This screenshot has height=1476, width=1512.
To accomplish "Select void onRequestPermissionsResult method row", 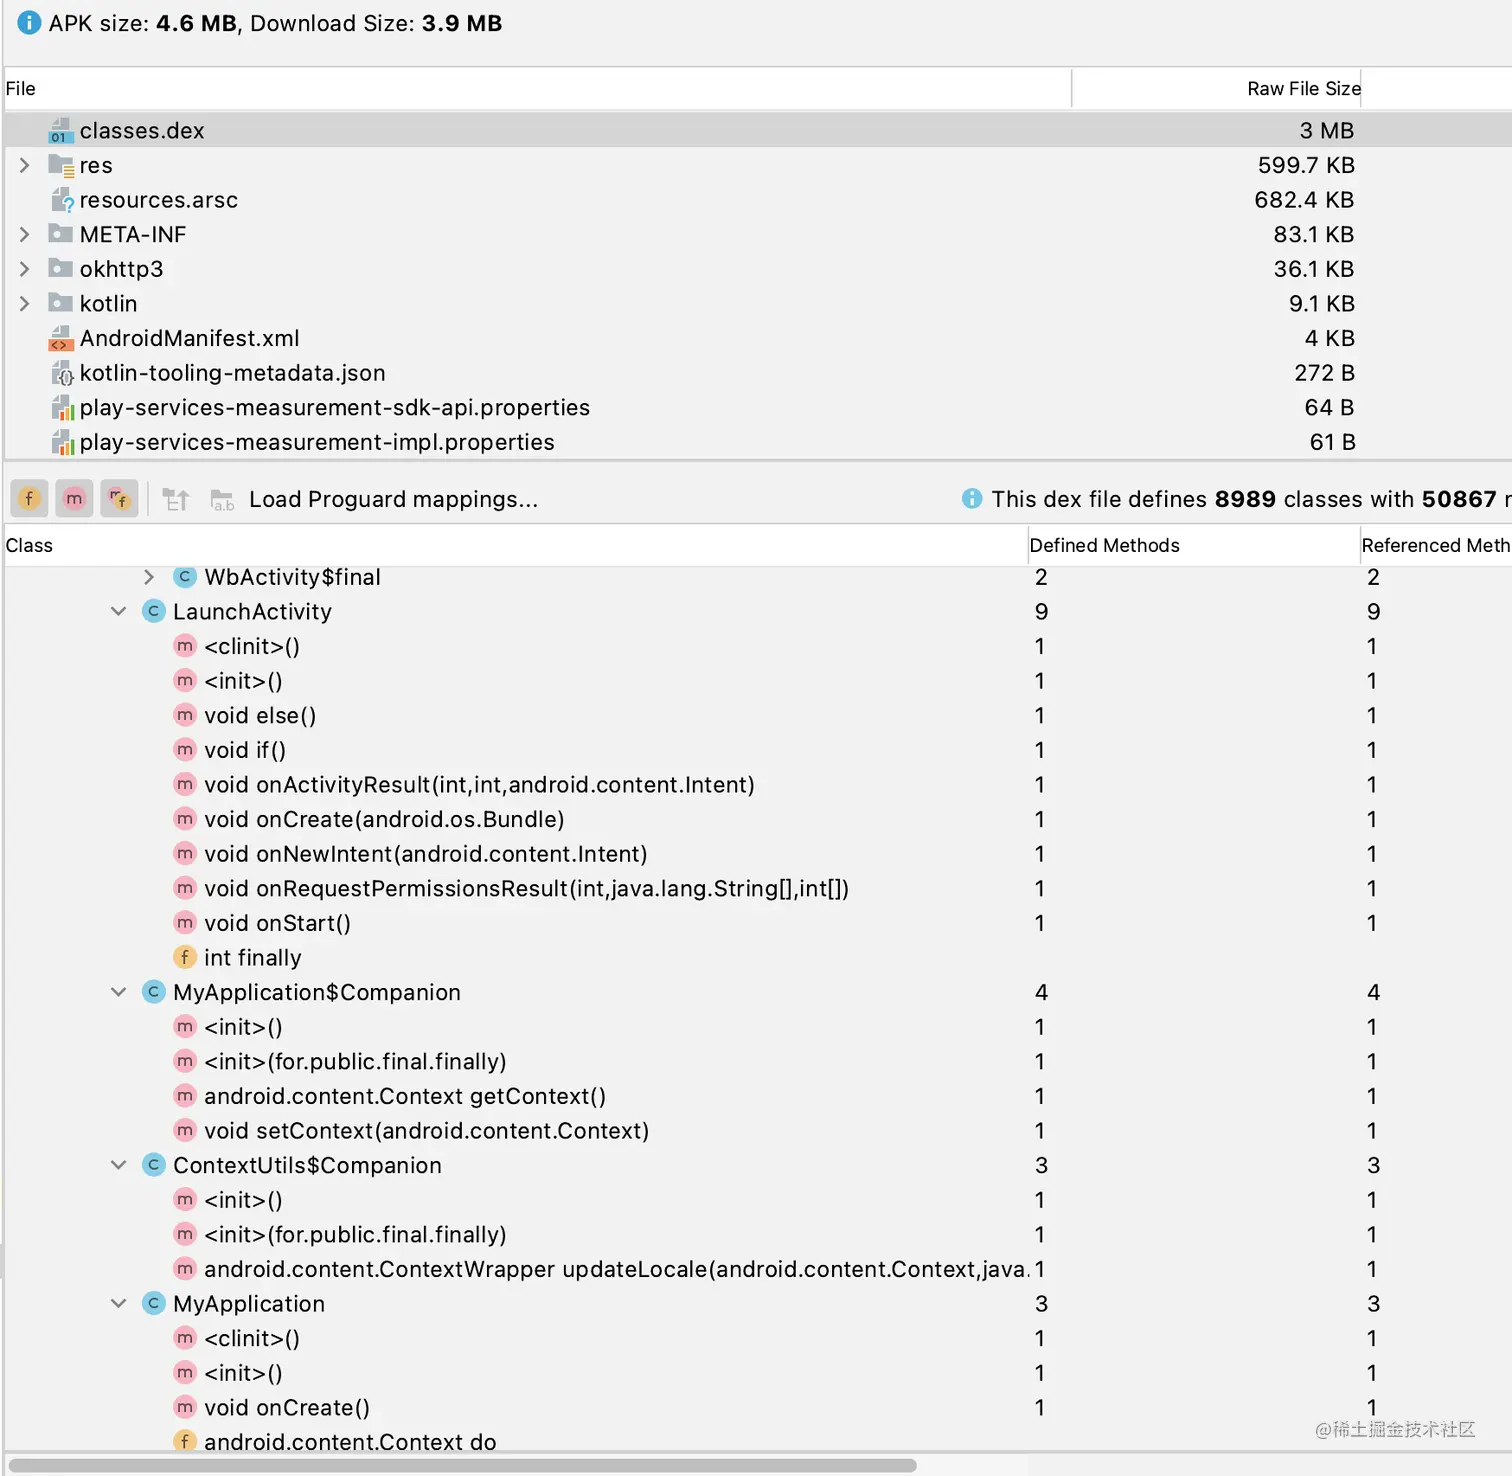I will [757, 888].
